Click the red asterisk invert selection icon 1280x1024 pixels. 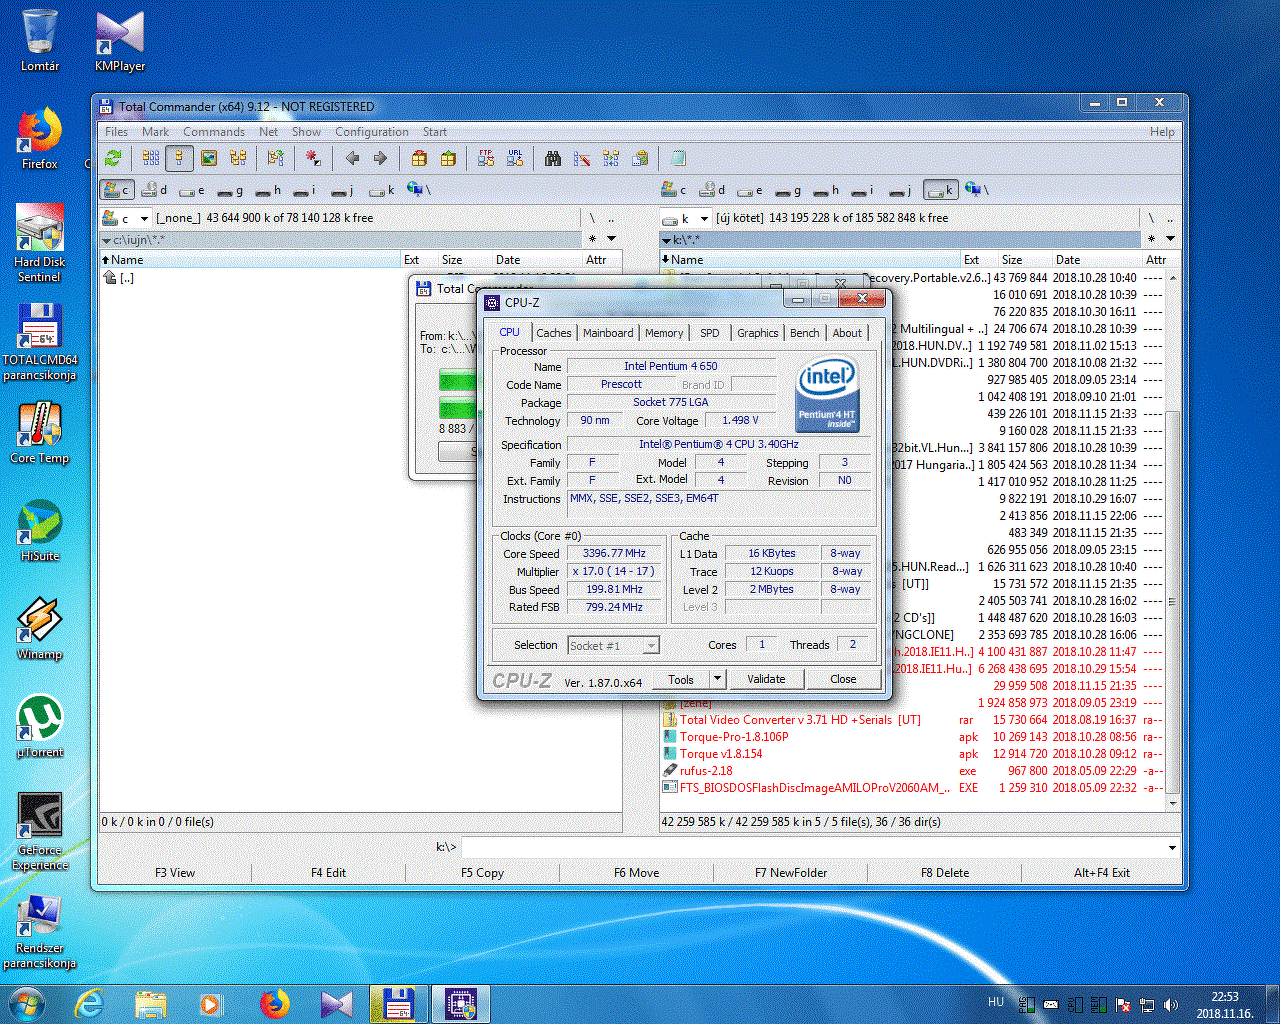[x=314, y=158]
